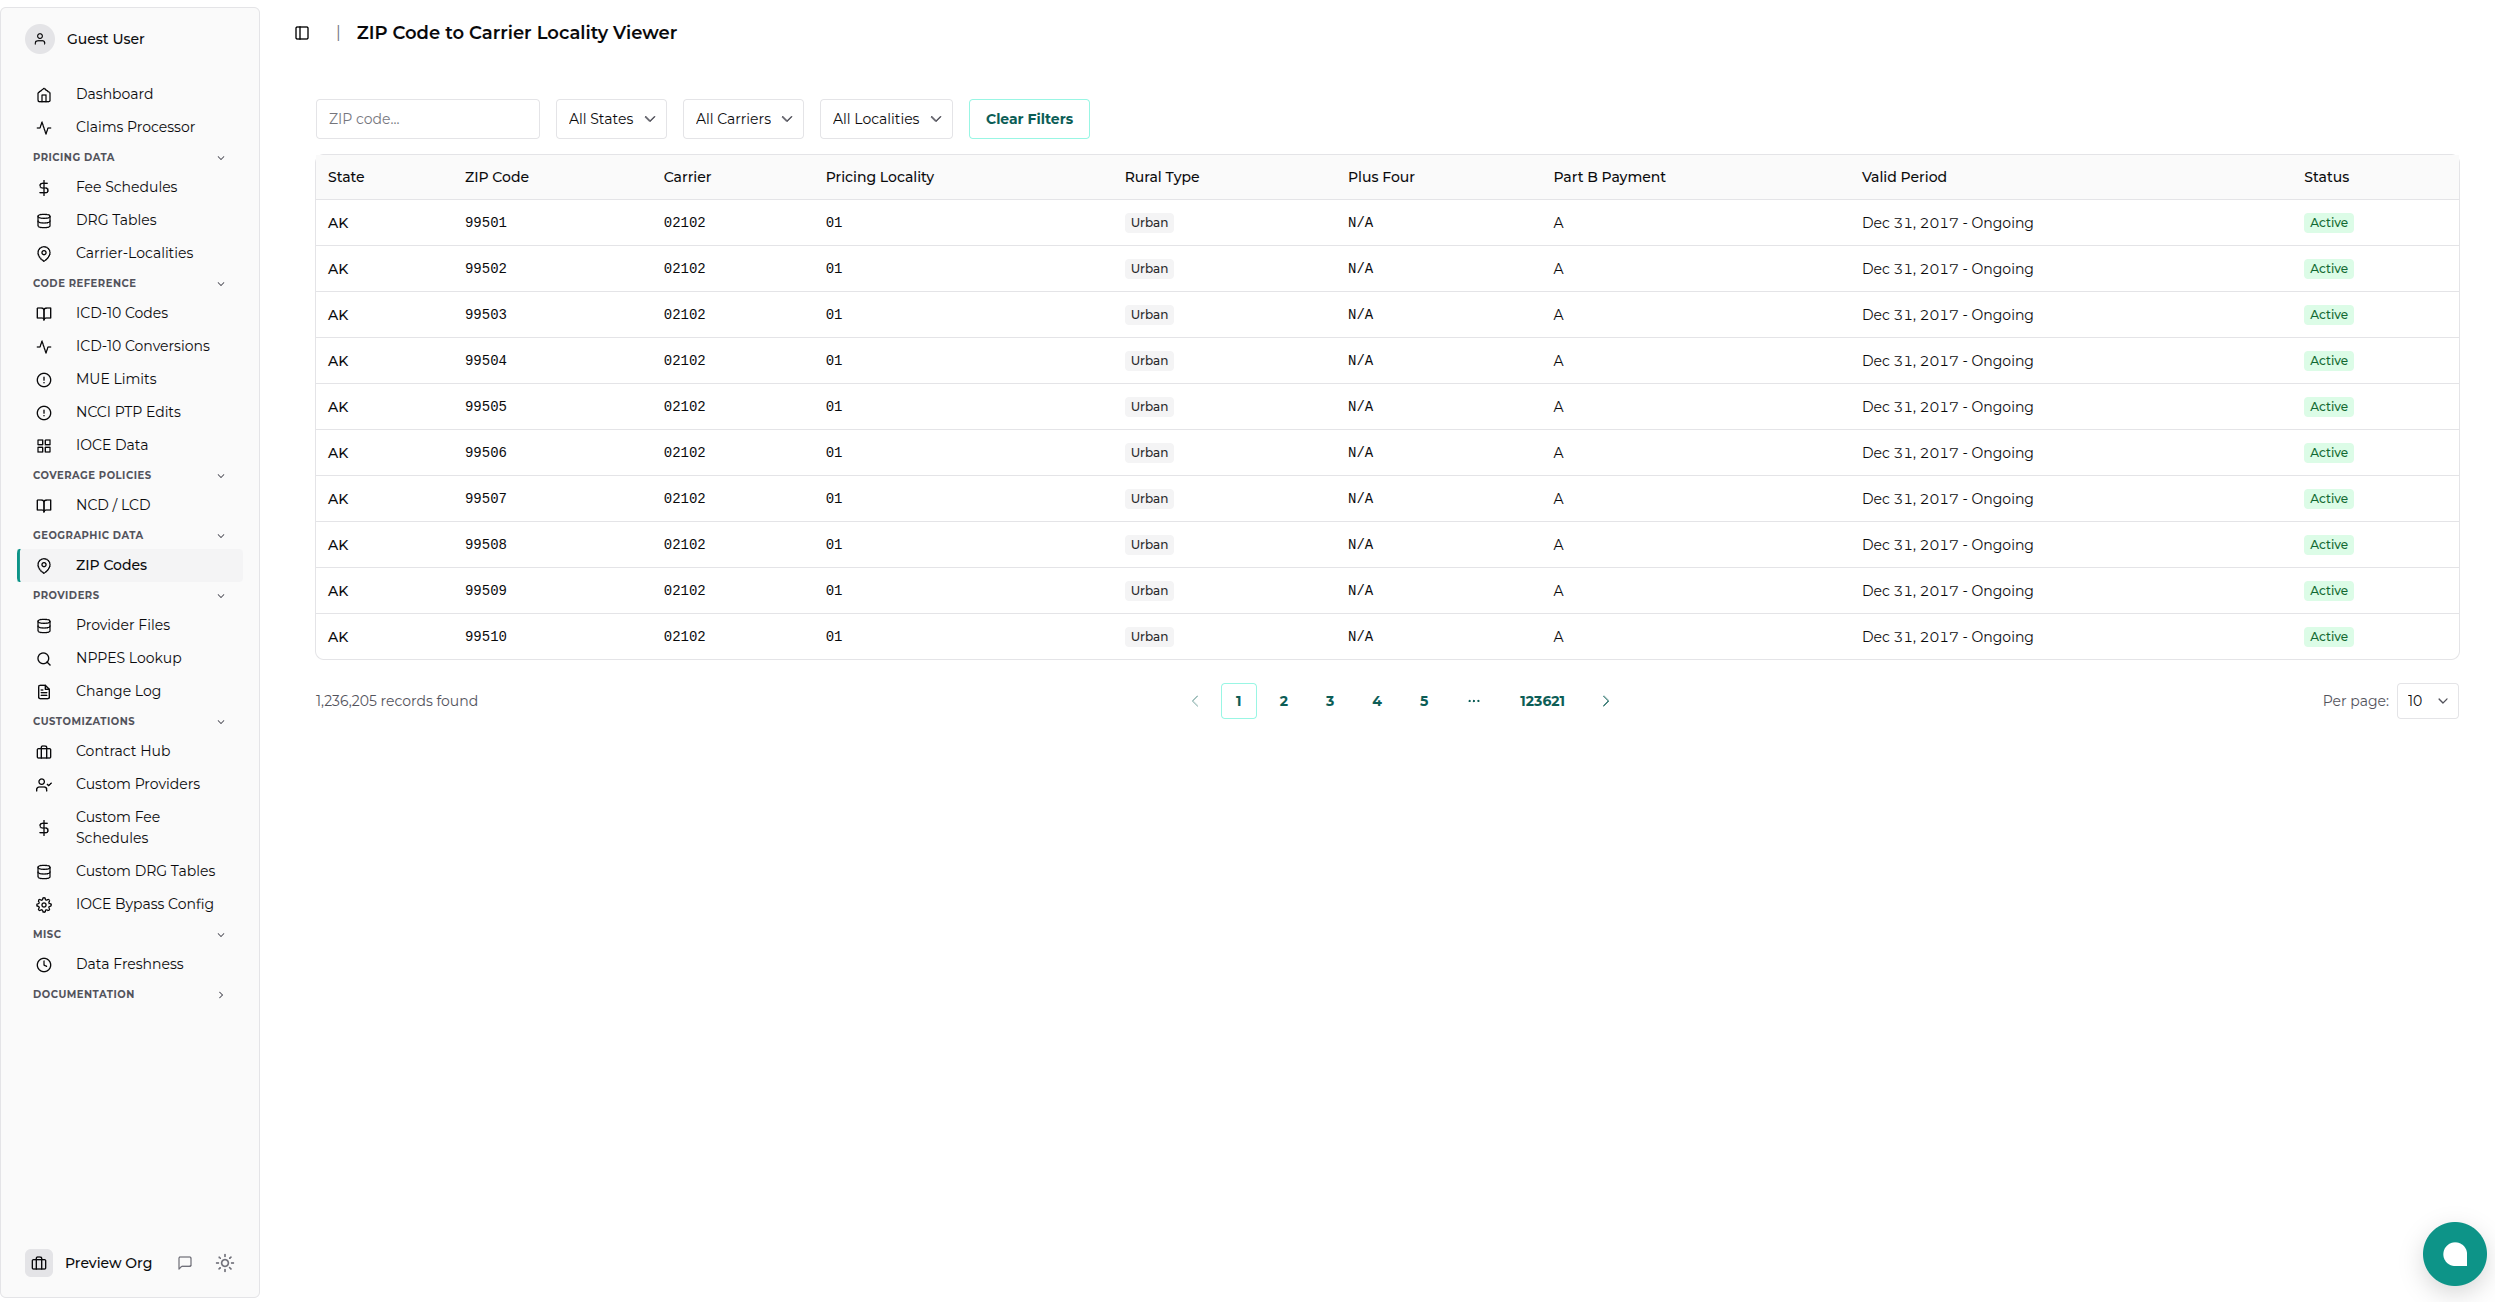The image size is (2495, 1302).
Task: Open the chat support bubble
Action: tap(2454, 1254)
